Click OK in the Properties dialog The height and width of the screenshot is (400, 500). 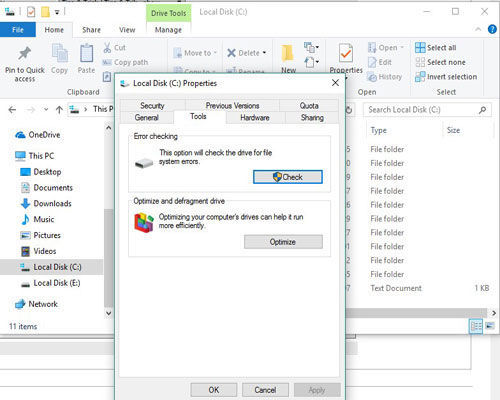(214, 390)
